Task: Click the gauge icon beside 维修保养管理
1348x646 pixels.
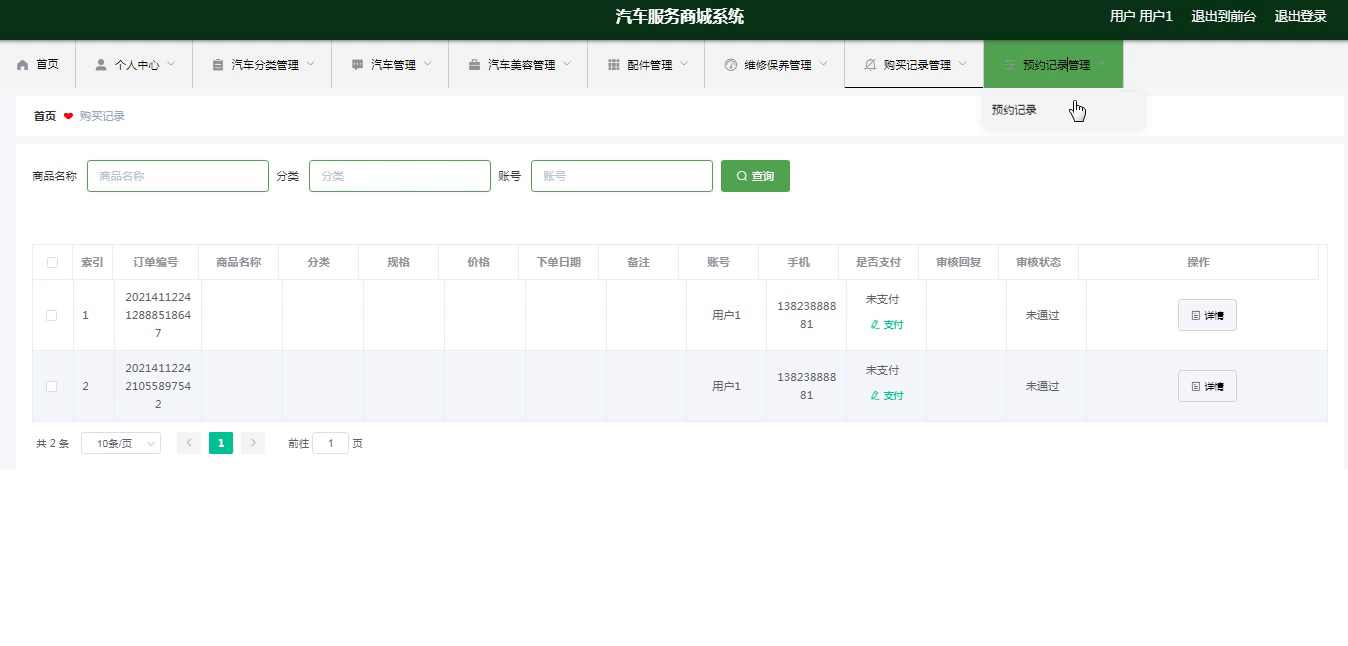Action: pos(730,65)
